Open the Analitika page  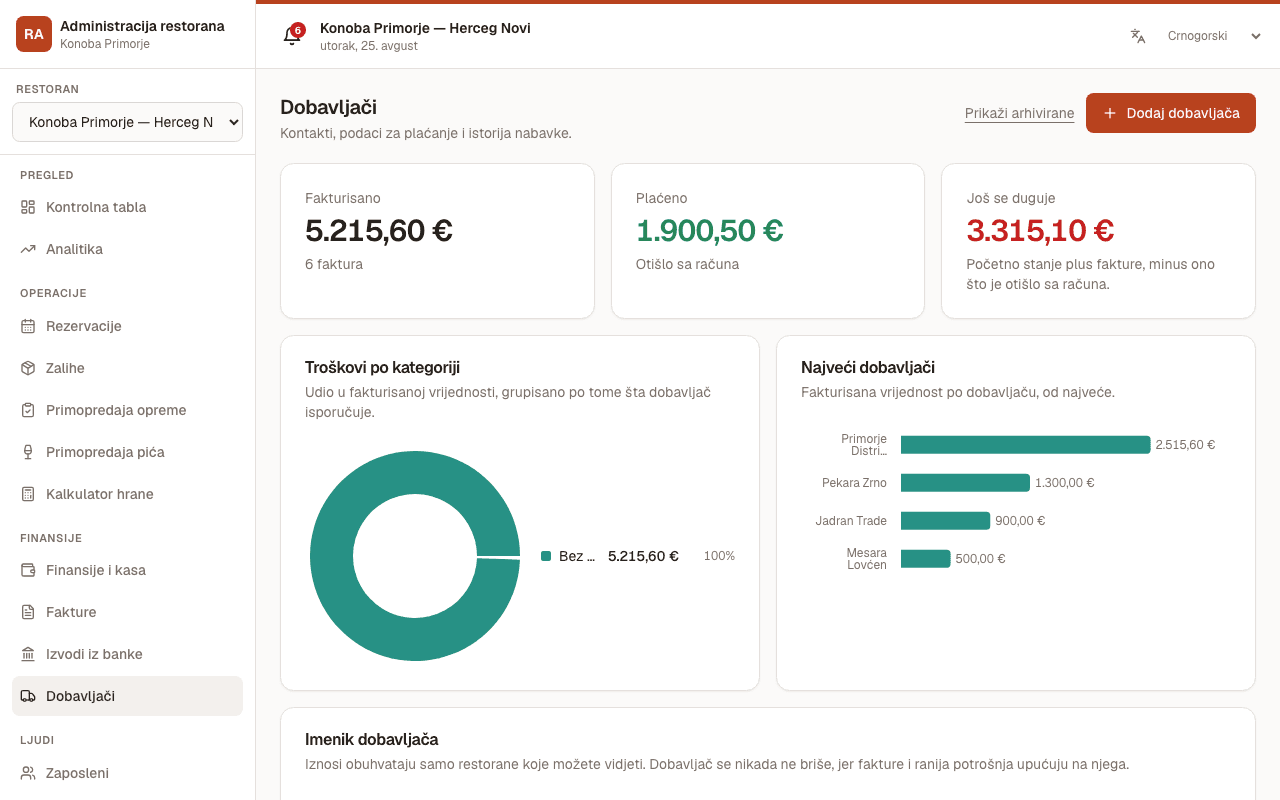[x=127, y=249]
